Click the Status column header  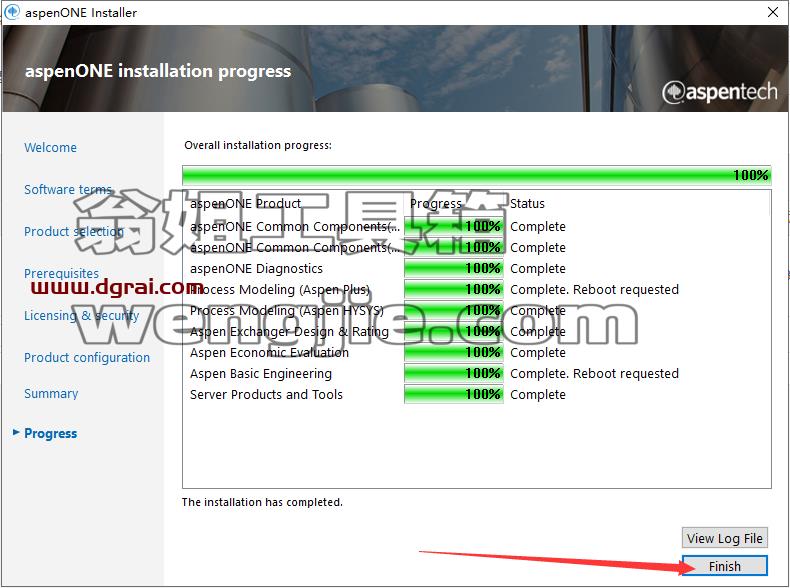(x=527, y=204)
